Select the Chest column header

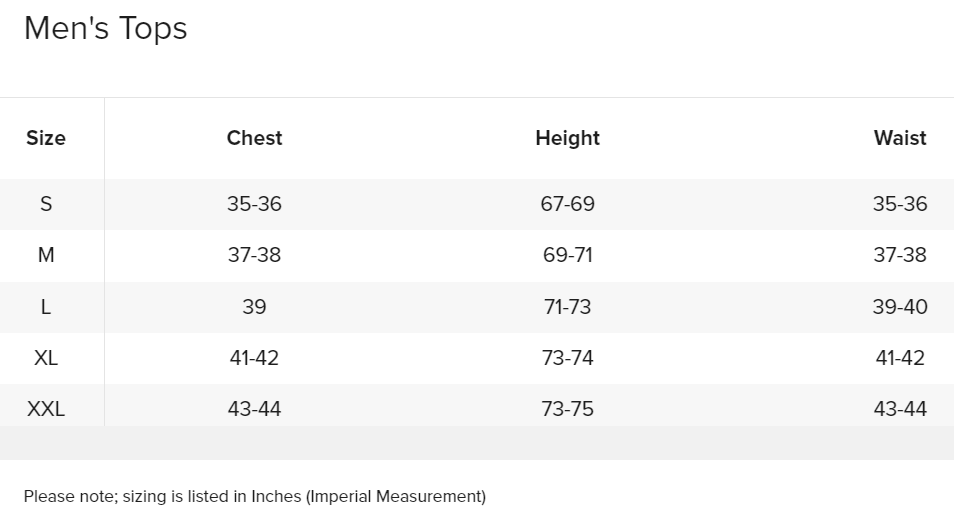(254, 138)
